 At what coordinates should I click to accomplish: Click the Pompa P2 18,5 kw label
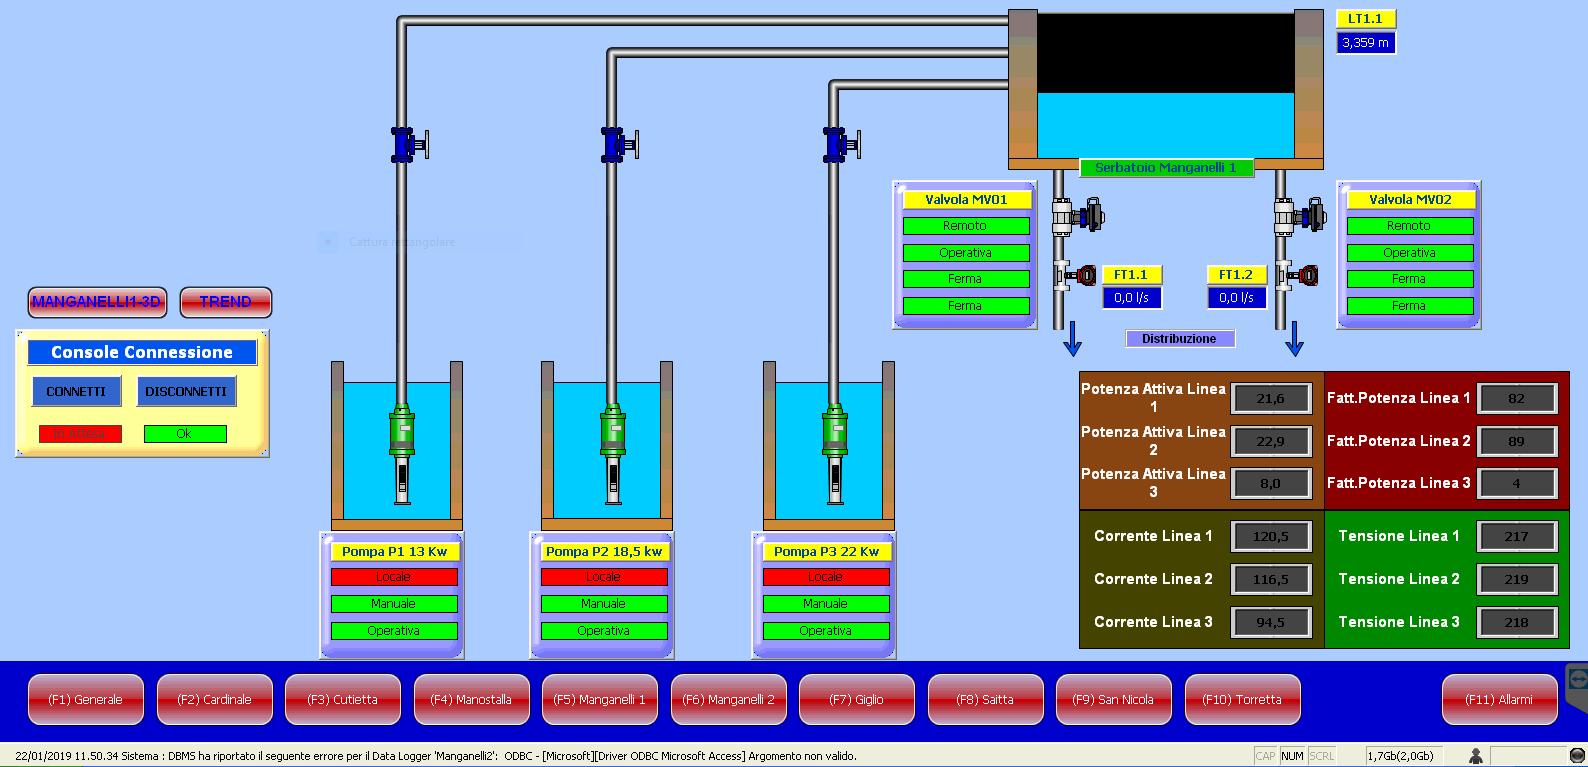coord(604,551)
